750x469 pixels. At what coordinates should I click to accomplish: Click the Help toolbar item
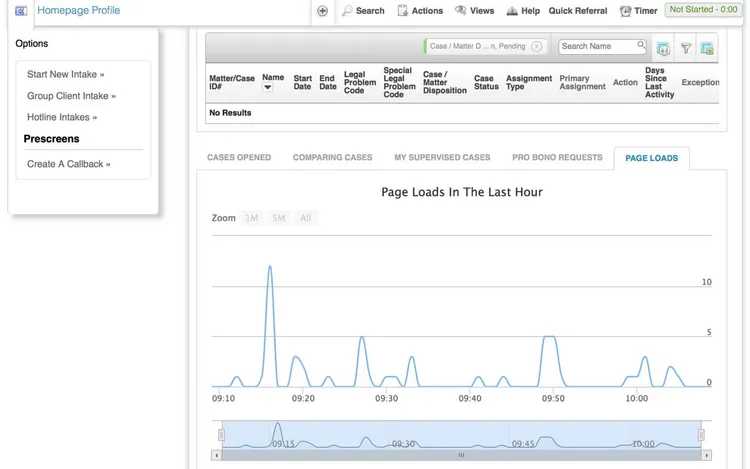click(523, 11)
